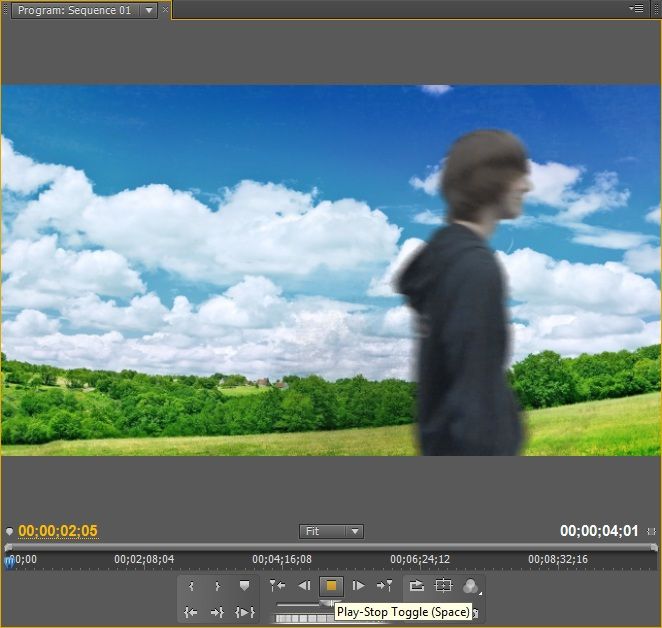Click the viewing area bar above the ruler
This screenshot has width=662, height=628.
[x=331, y=547]
